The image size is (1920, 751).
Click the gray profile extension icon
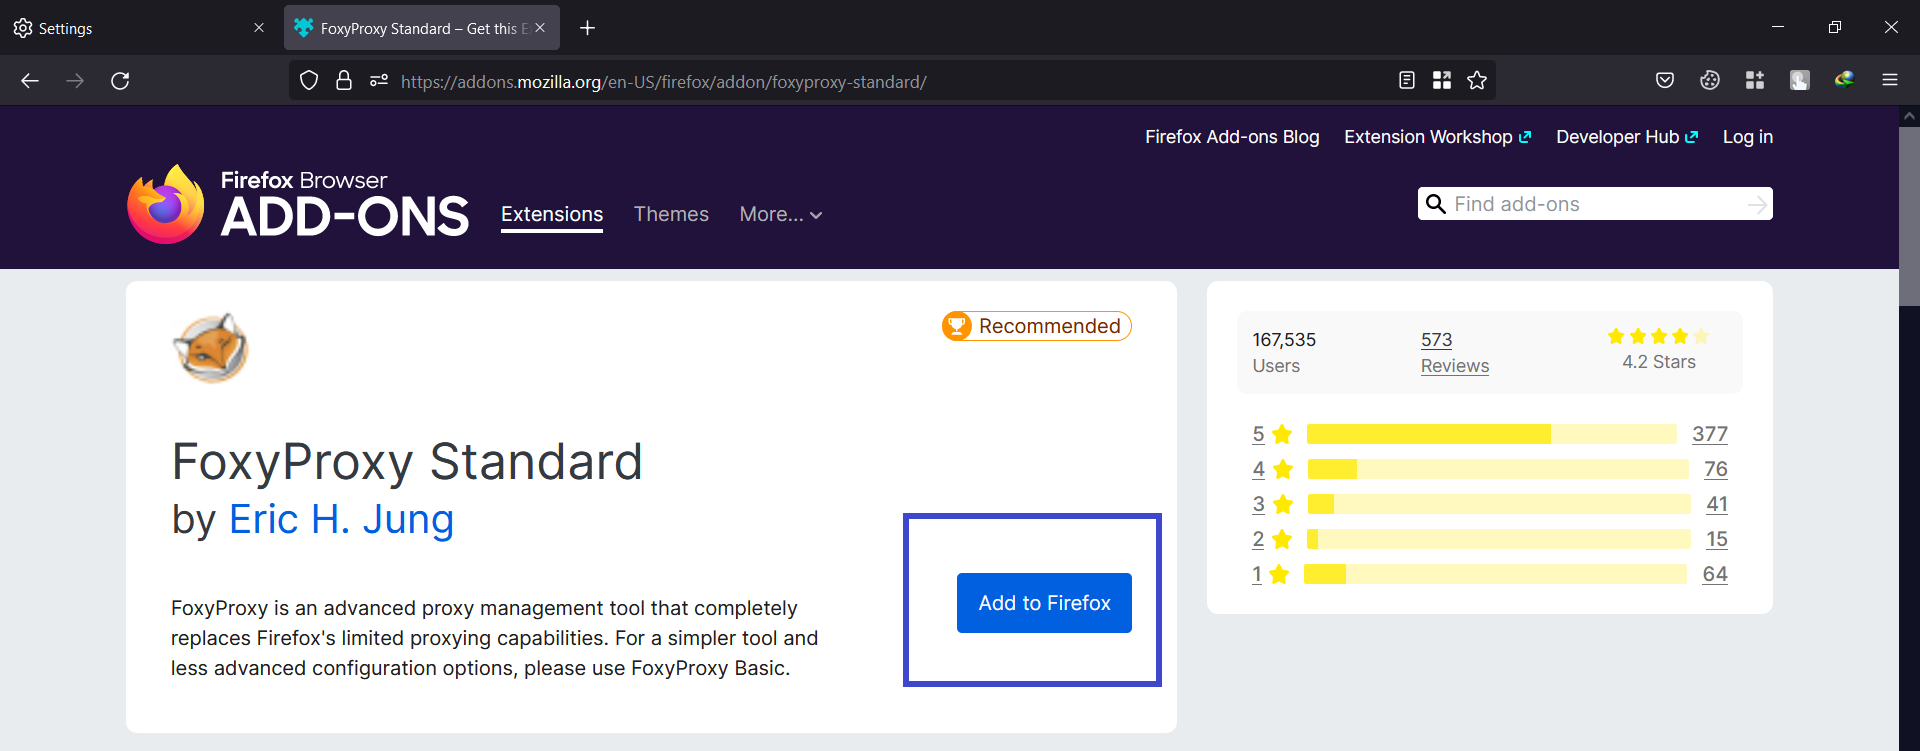click(1800, 81)
